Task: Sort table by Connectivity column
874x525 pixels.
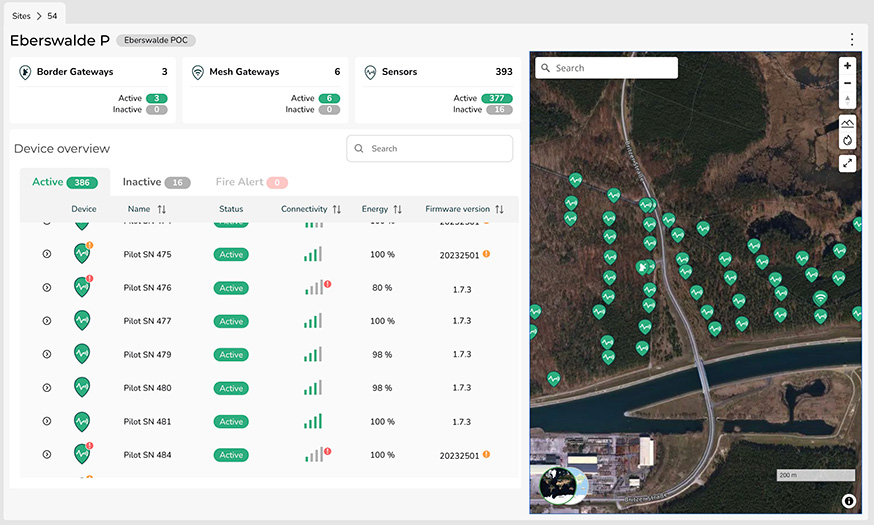Action: point(336,209)
